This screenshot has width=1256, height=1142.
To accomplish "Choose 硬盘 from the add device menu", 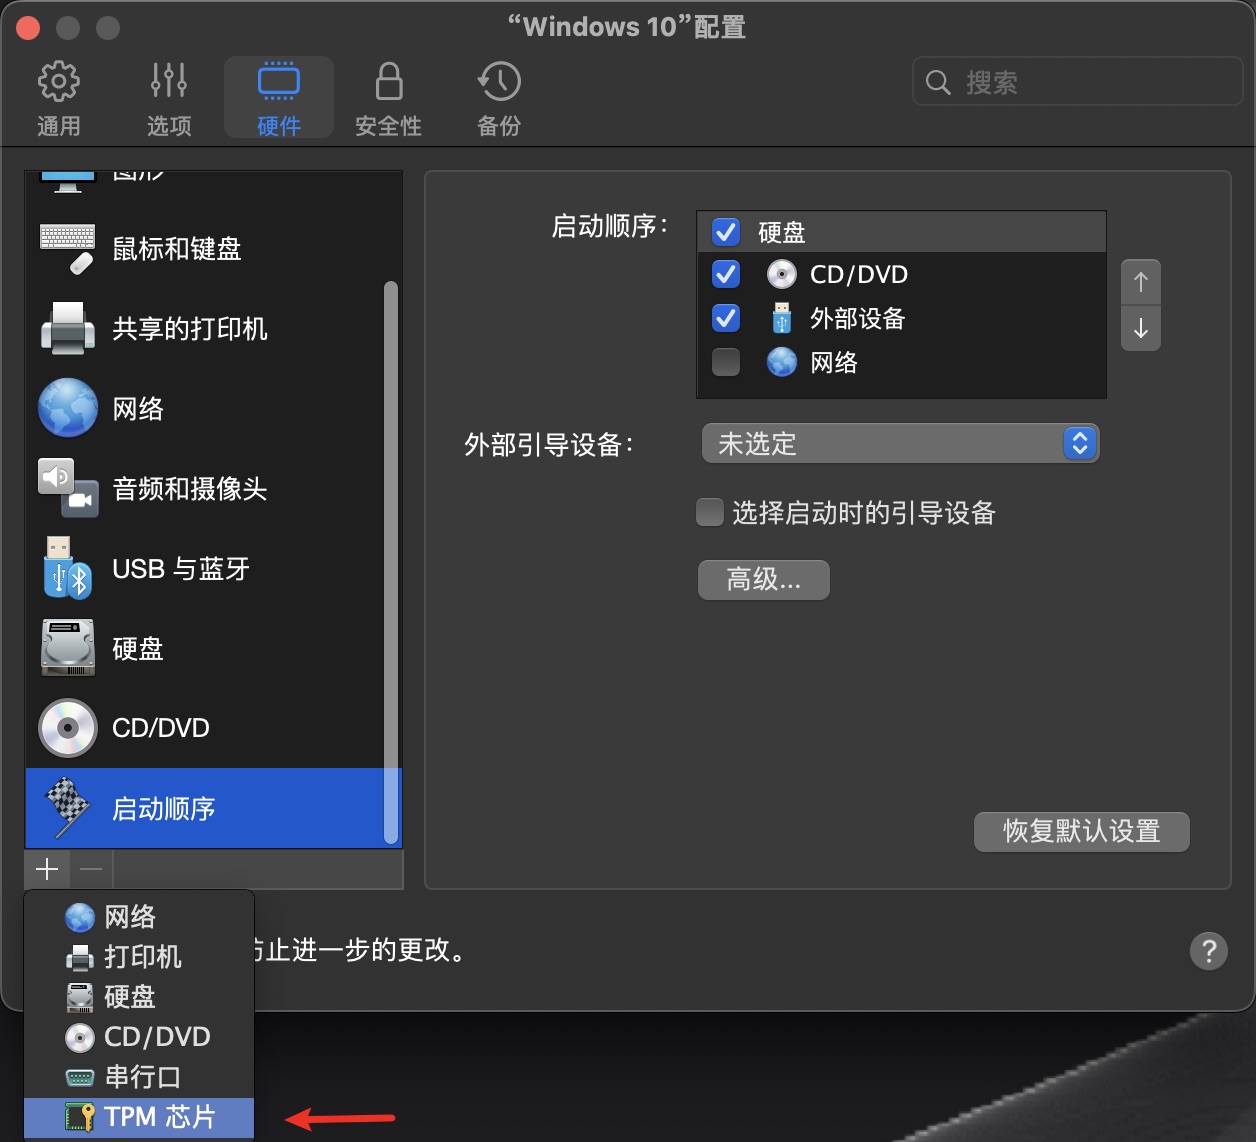I will click(139, 997).
